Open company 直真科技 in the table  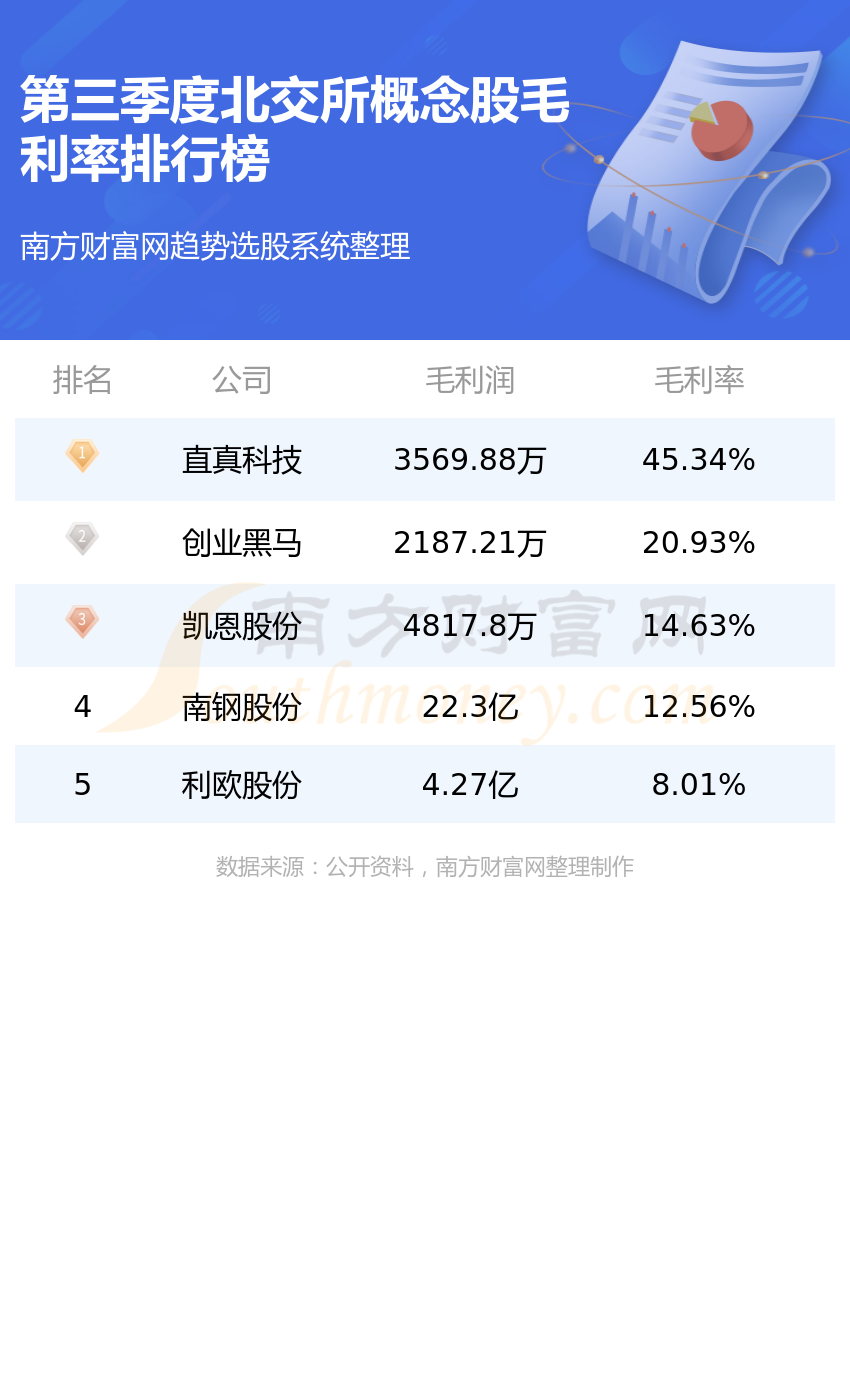coord(242,460)
